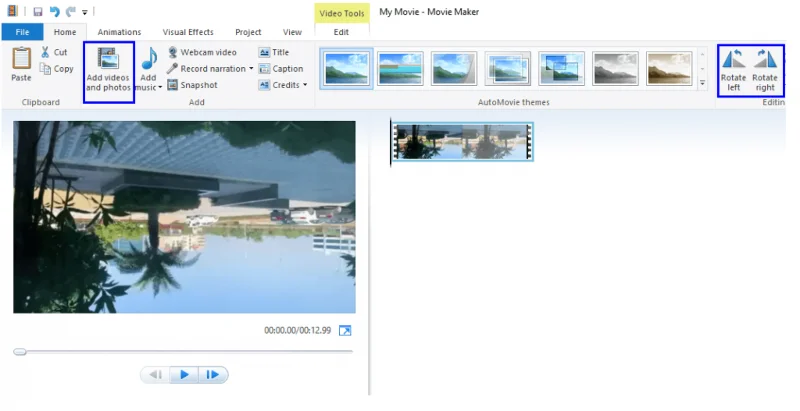
Task: Rotate the video right
Action: pos(765,60)
